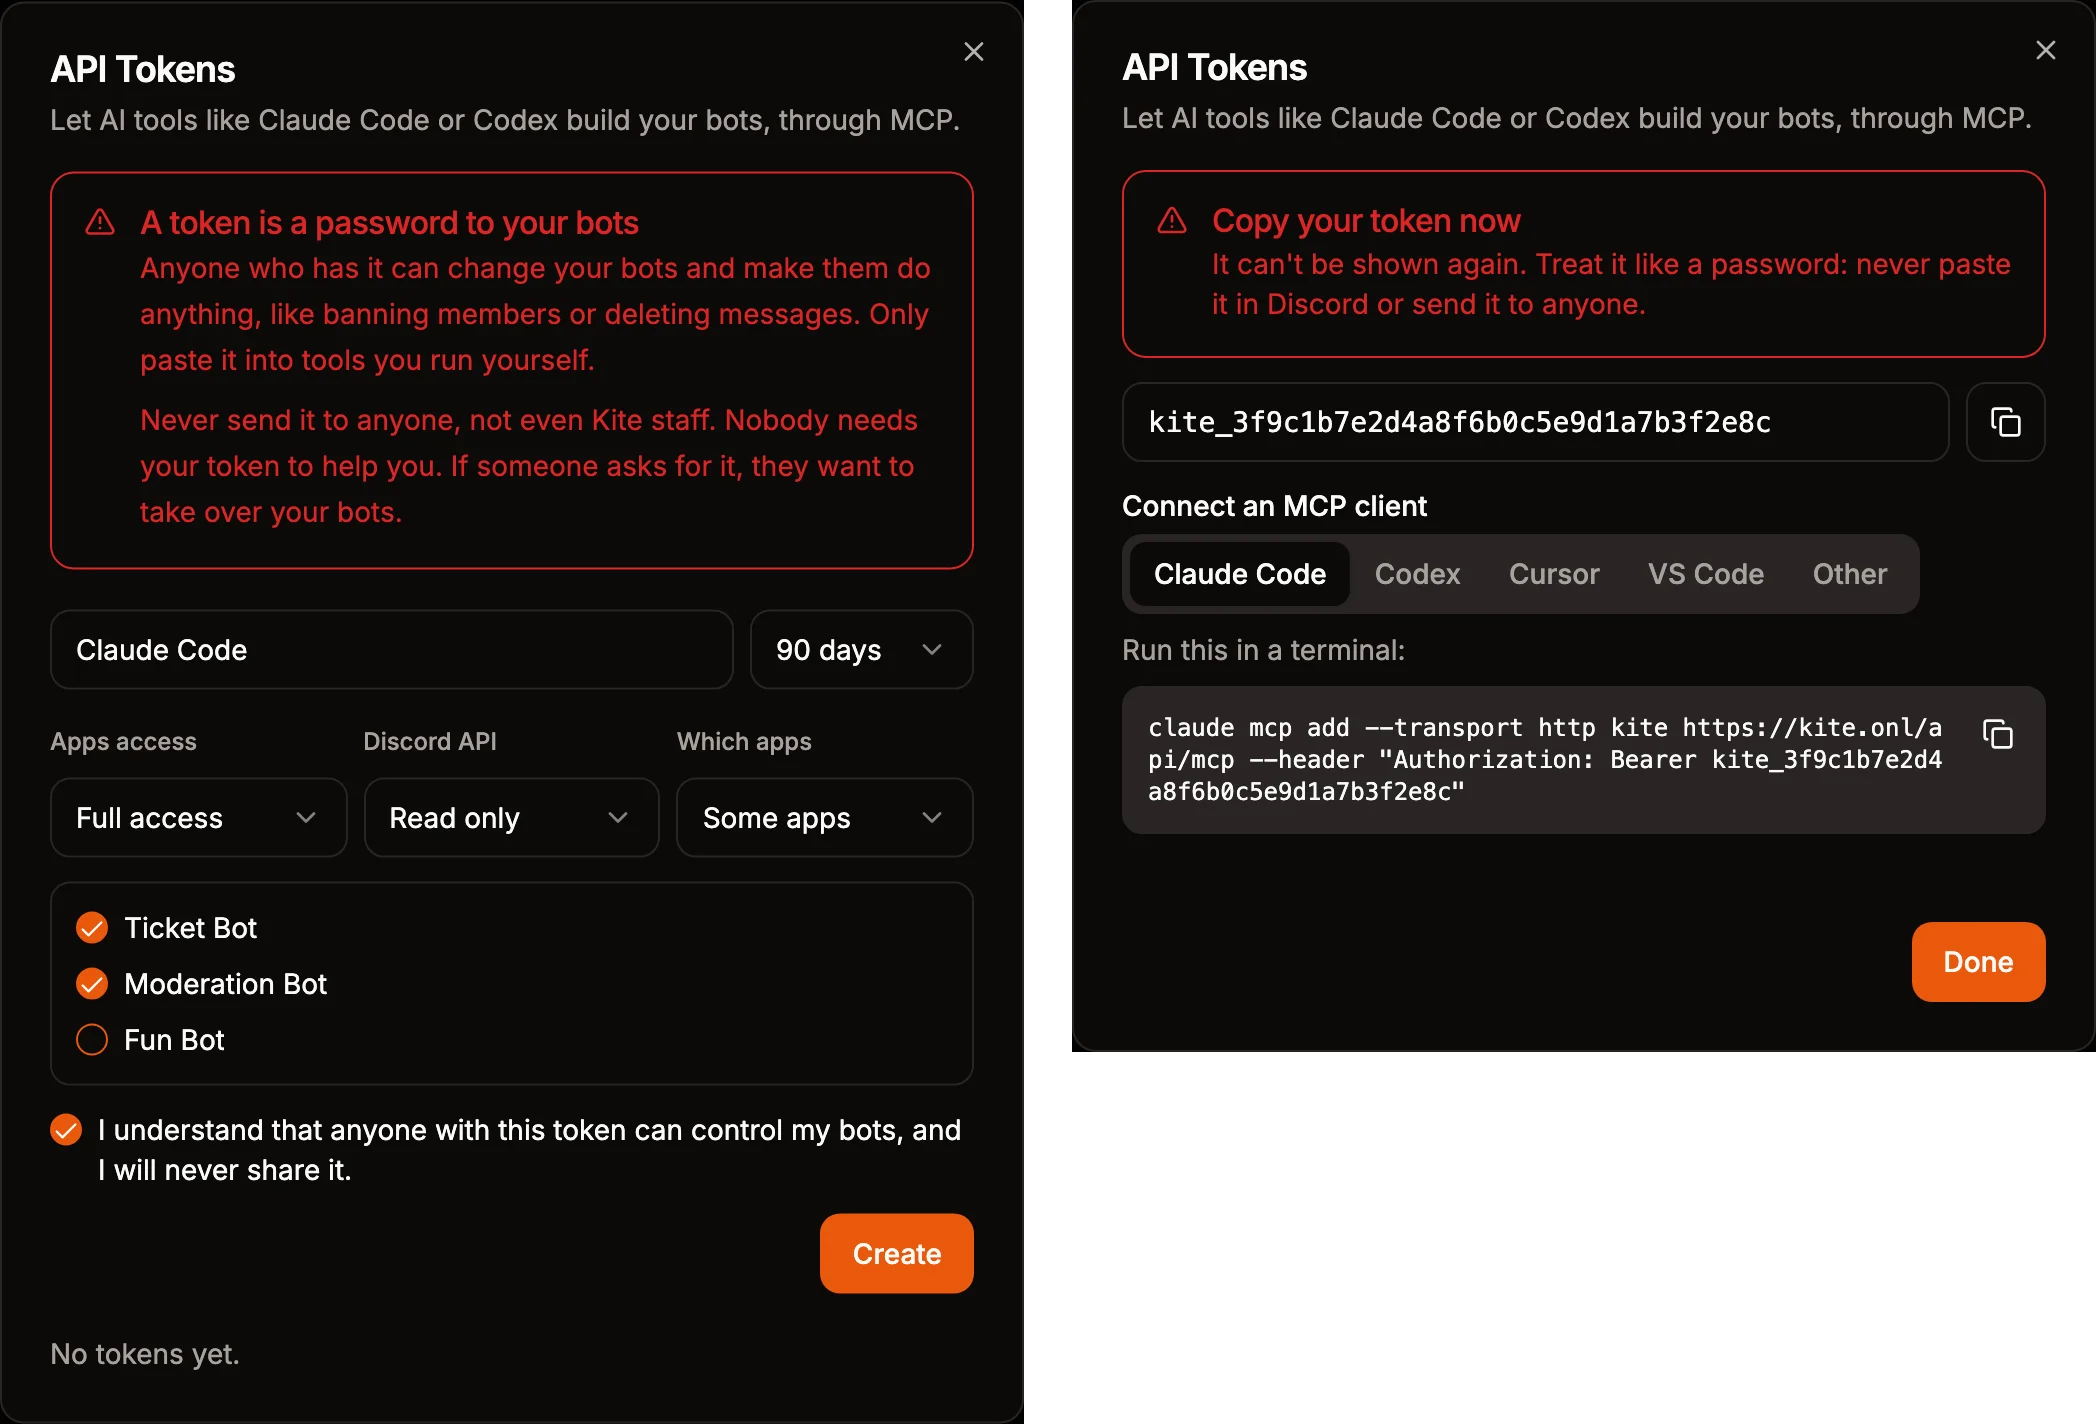Copy the claude mcp terminal command
Viewport: 2096px width, 1424px height.
coord(1997,734)
